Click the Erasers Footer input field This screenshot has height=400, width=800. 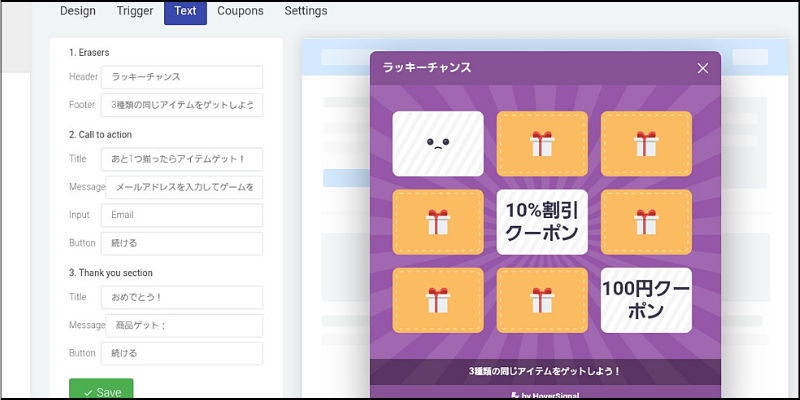point(182,105)
